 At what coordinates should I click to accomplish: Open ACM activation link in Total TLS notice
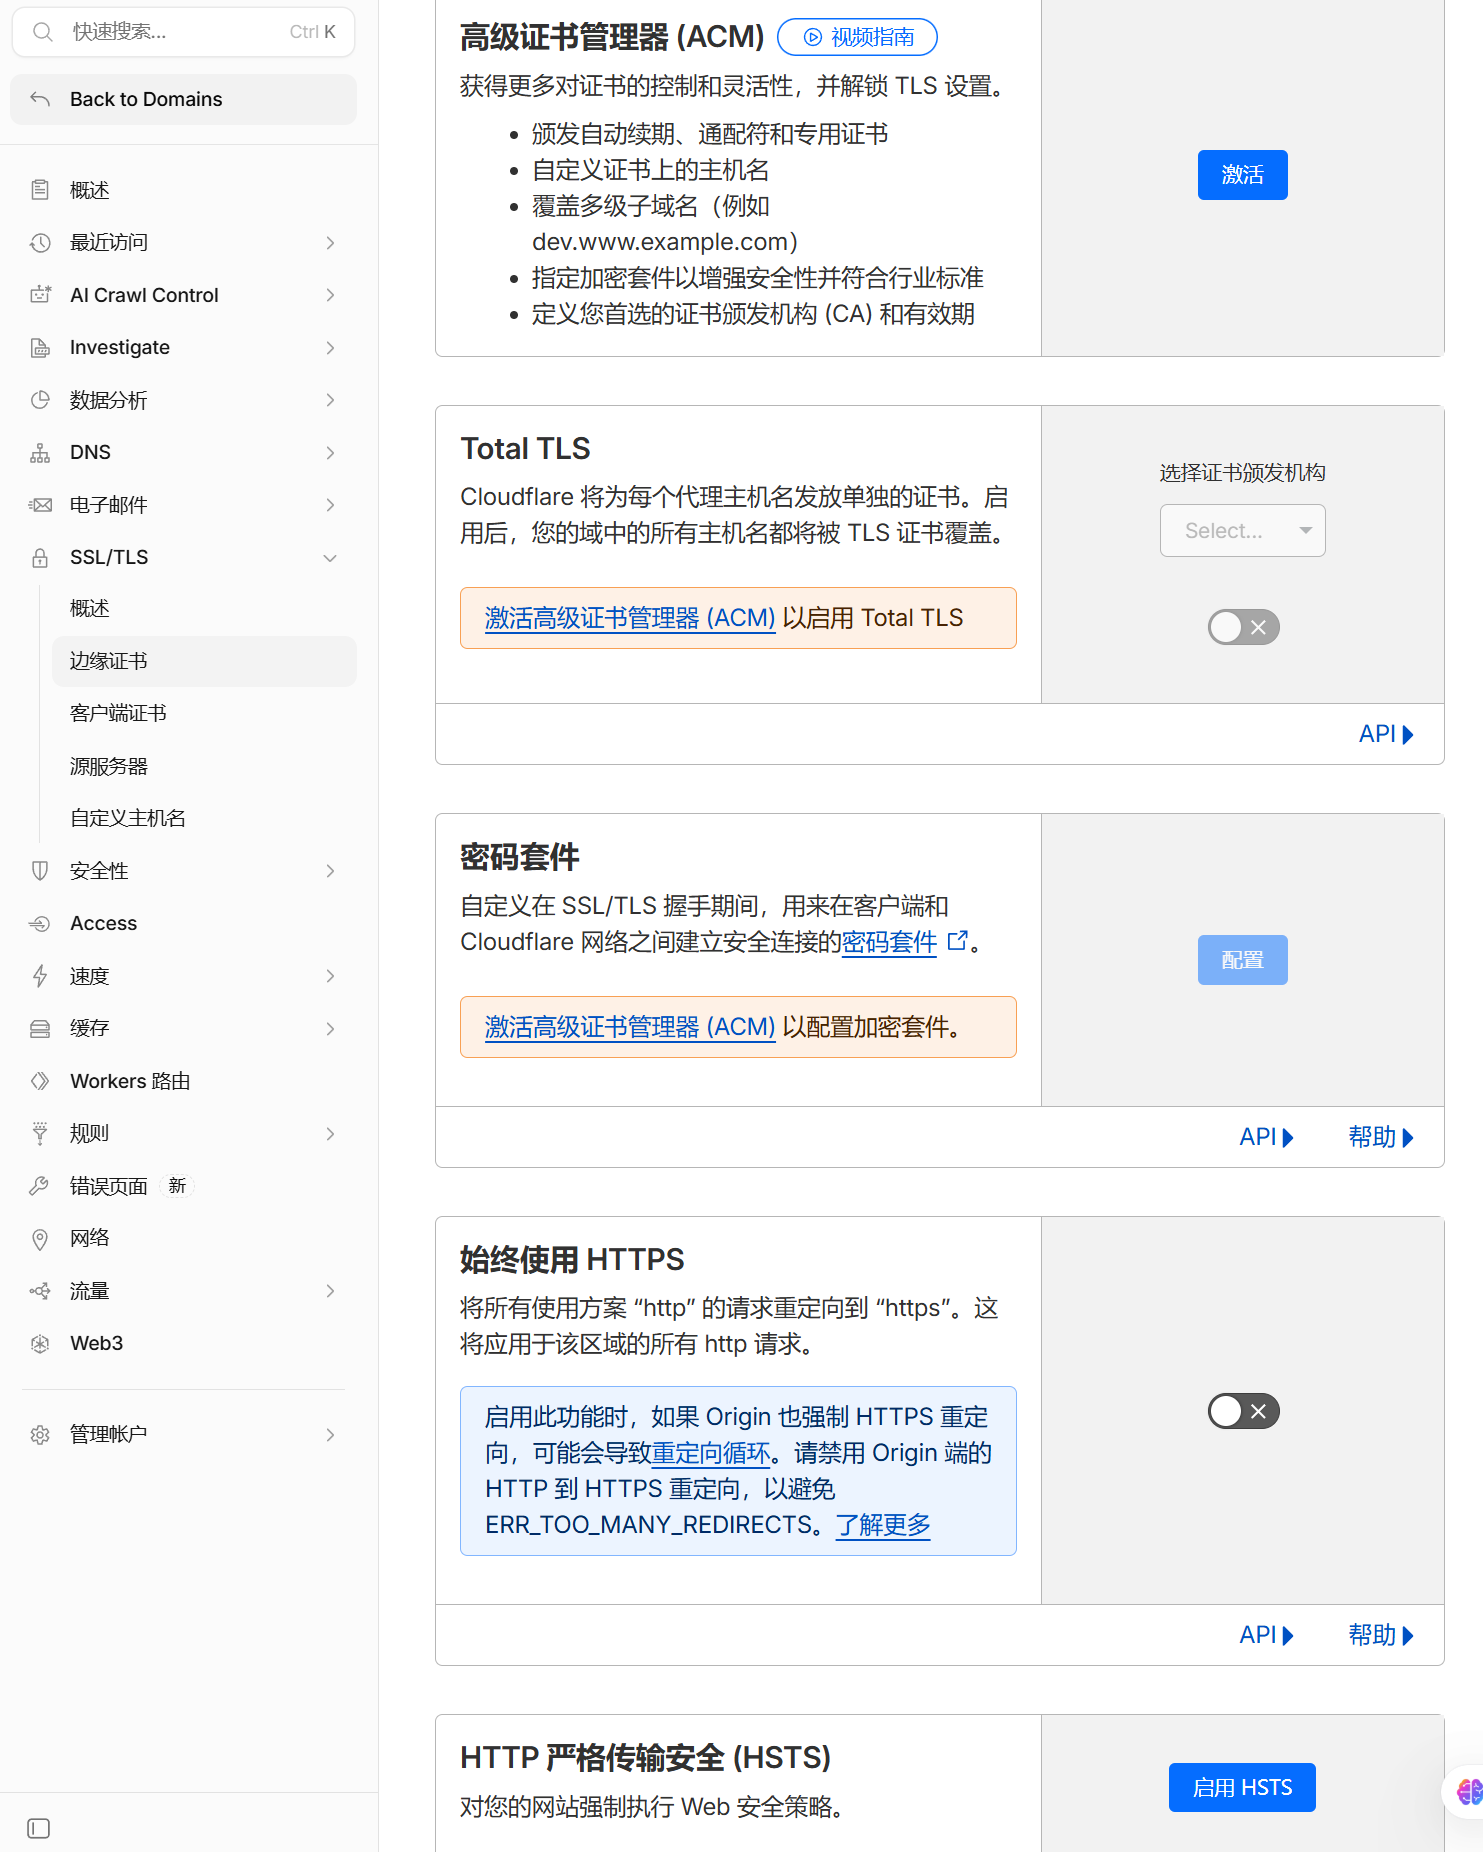(630, 618)
